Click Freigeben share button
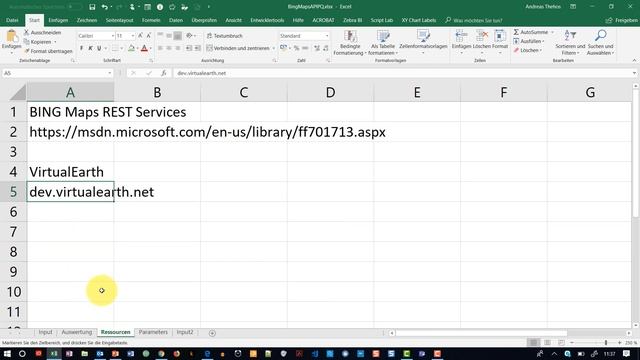 (622, 20)
